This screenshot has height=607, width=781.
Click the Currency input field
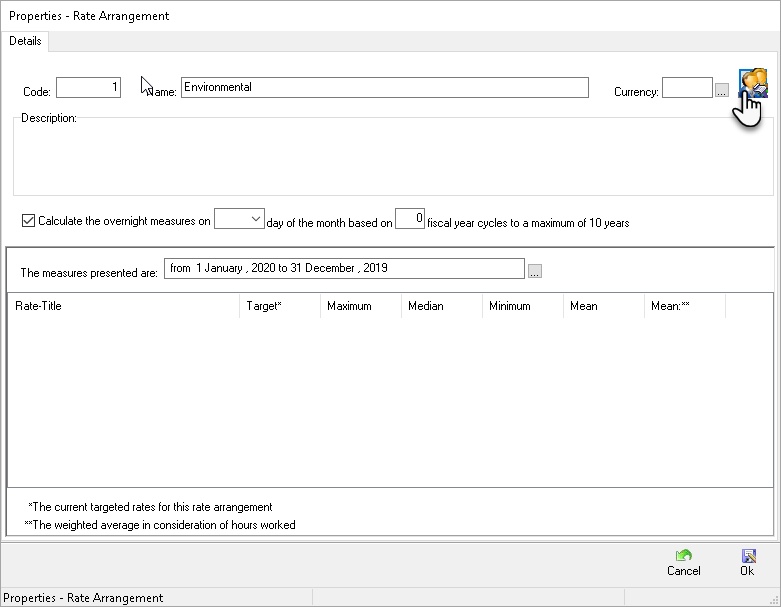(687, 88)
